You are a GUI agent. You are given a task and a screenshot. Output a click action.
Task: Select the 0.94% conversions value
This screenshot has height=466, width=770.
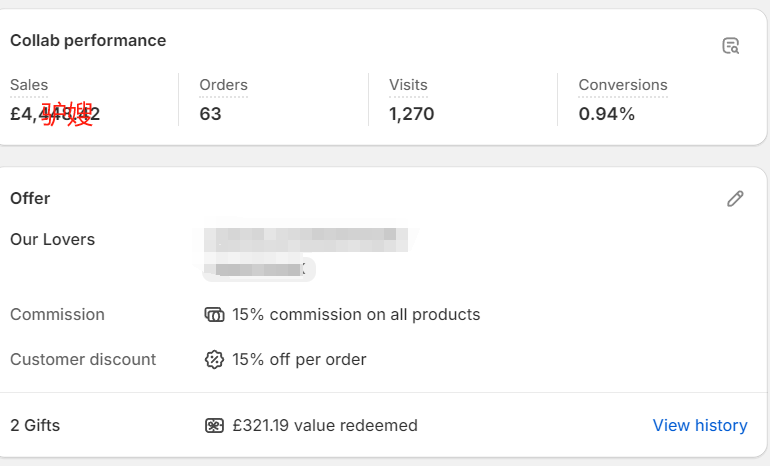pyautogui.click(x=607, y=114)
